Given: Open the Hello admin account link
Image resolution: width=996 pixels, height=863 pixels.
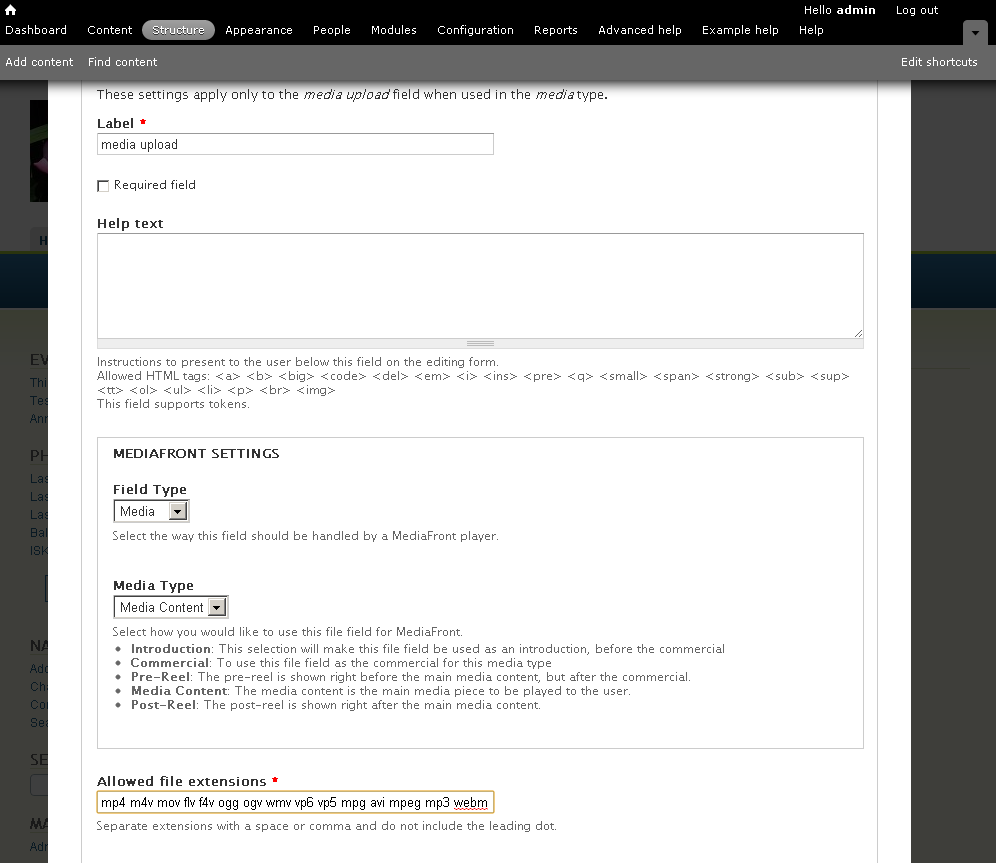Looking at the screenshot, I should pyautogui.click(x=839, y=10).
